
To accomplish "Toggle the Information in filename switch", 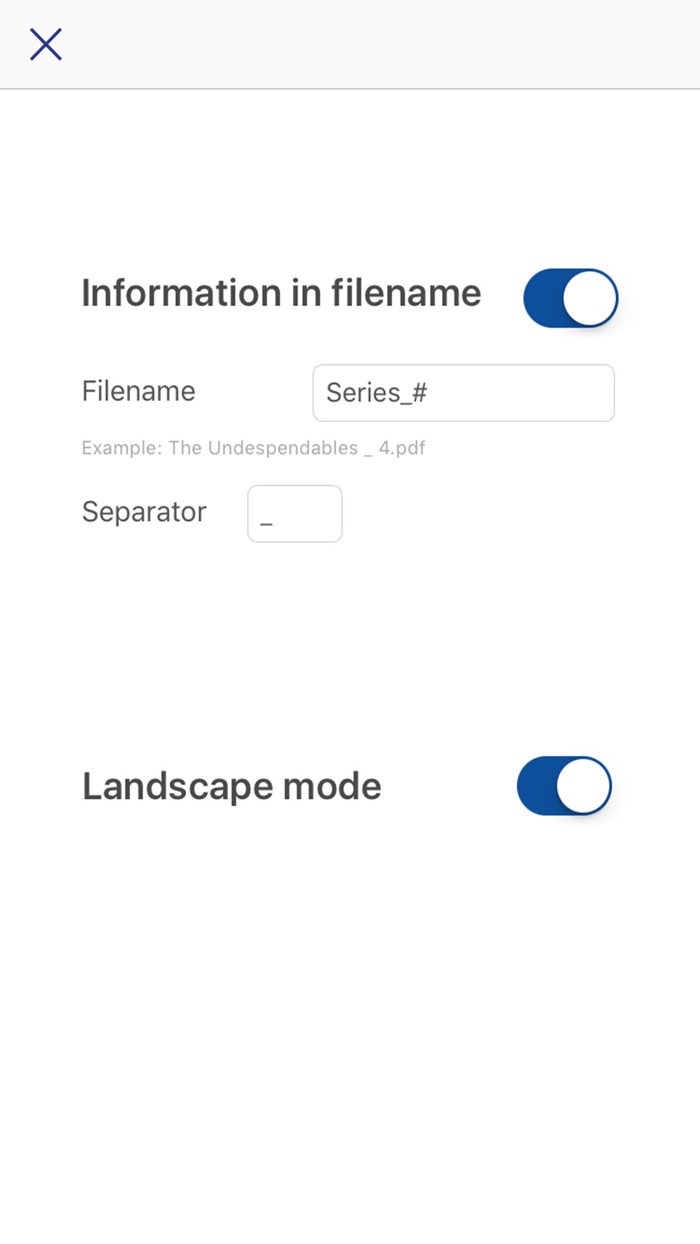I will [x=570, y=298].
